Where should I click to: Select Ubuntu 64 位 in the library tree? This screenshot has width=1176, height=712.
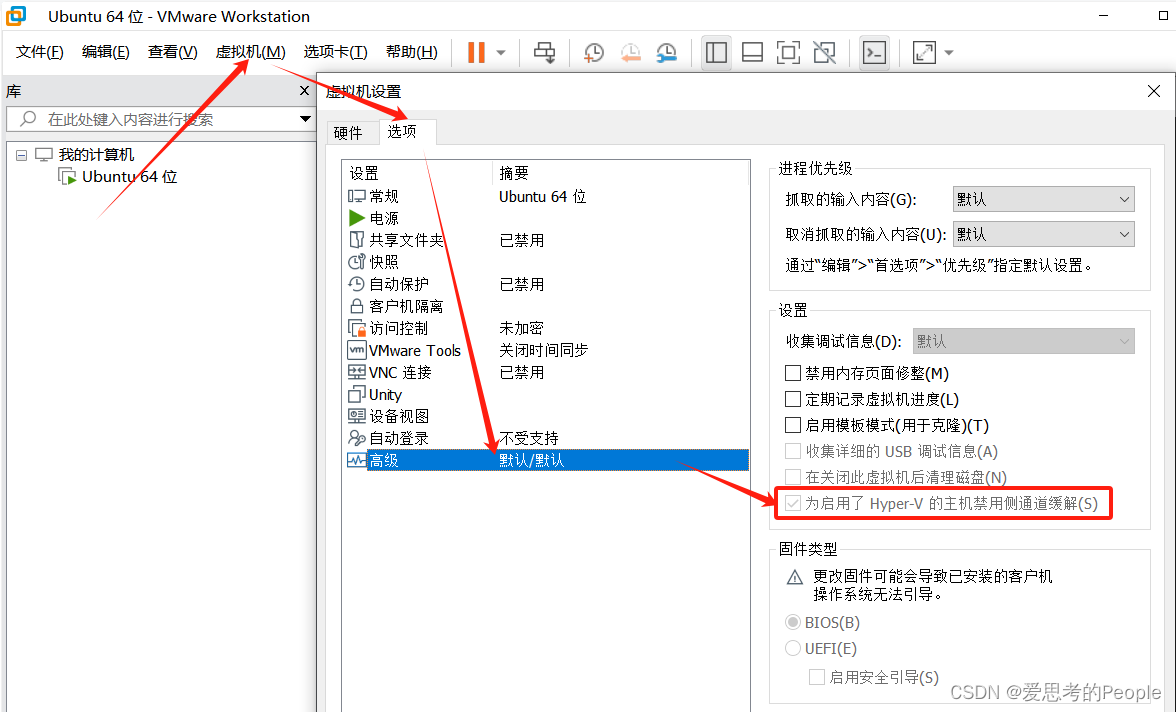[x=130, y=177]
